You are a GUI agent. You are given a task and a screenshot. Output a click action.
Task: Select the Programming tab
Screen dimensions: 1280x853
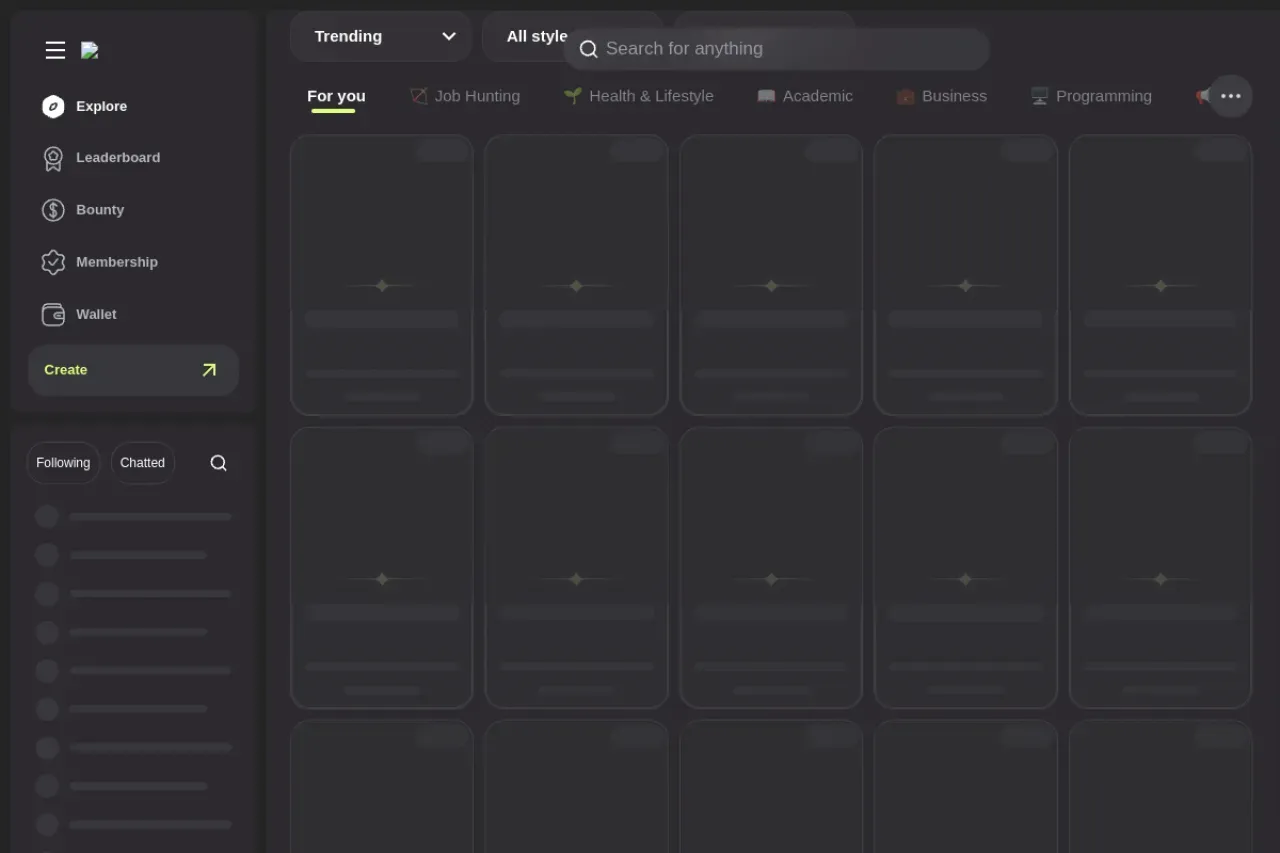(x=1091, y=96)
